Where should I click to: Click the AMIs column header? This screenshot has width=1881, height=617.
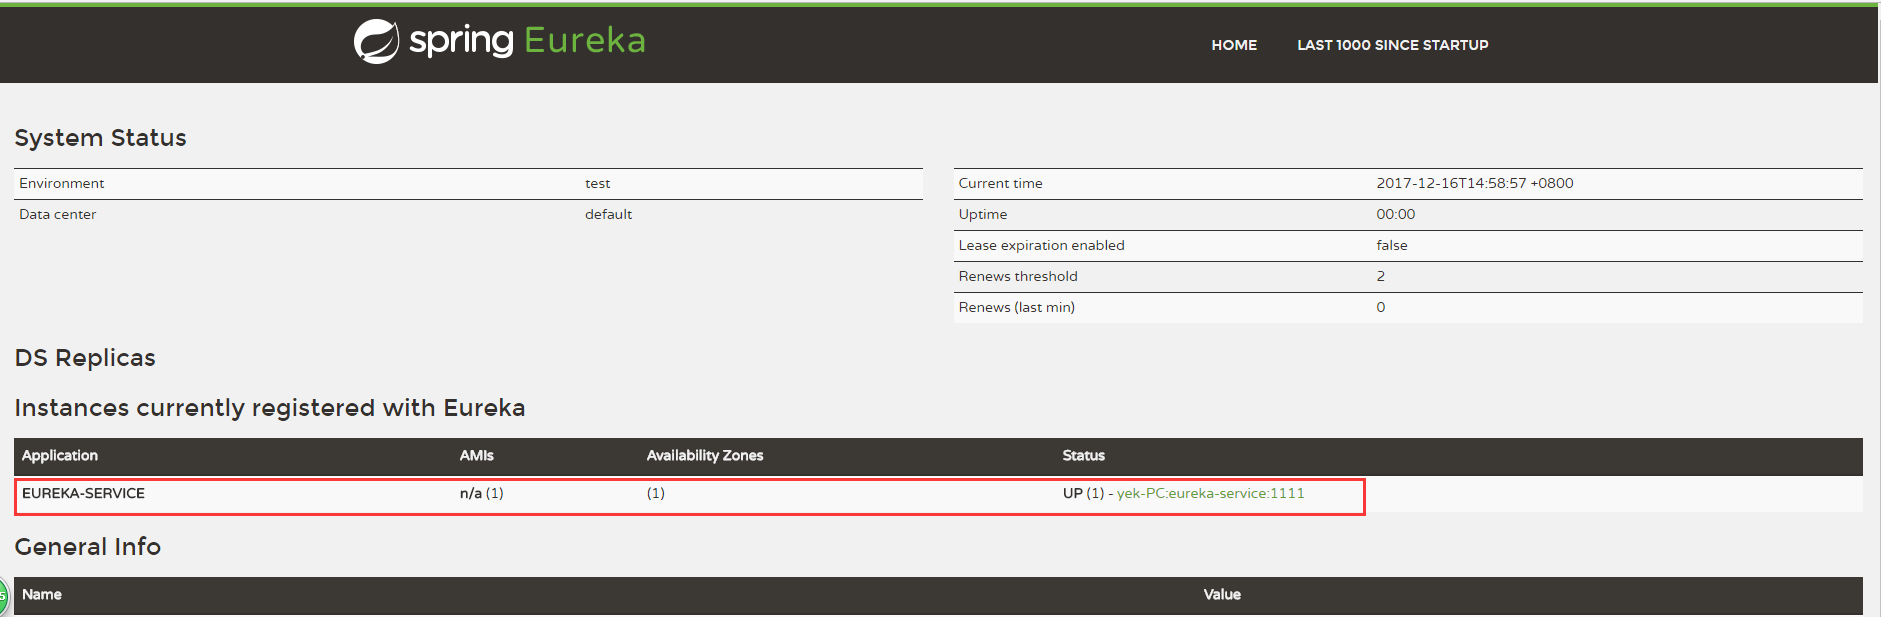pyautogui.click(x=477, y=455)
